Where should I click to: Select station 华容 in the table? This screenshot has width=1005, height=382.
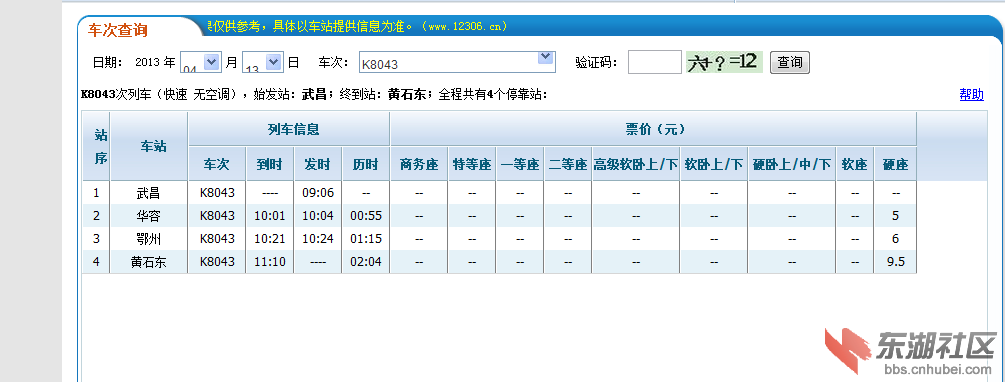[x=148, y=216]
